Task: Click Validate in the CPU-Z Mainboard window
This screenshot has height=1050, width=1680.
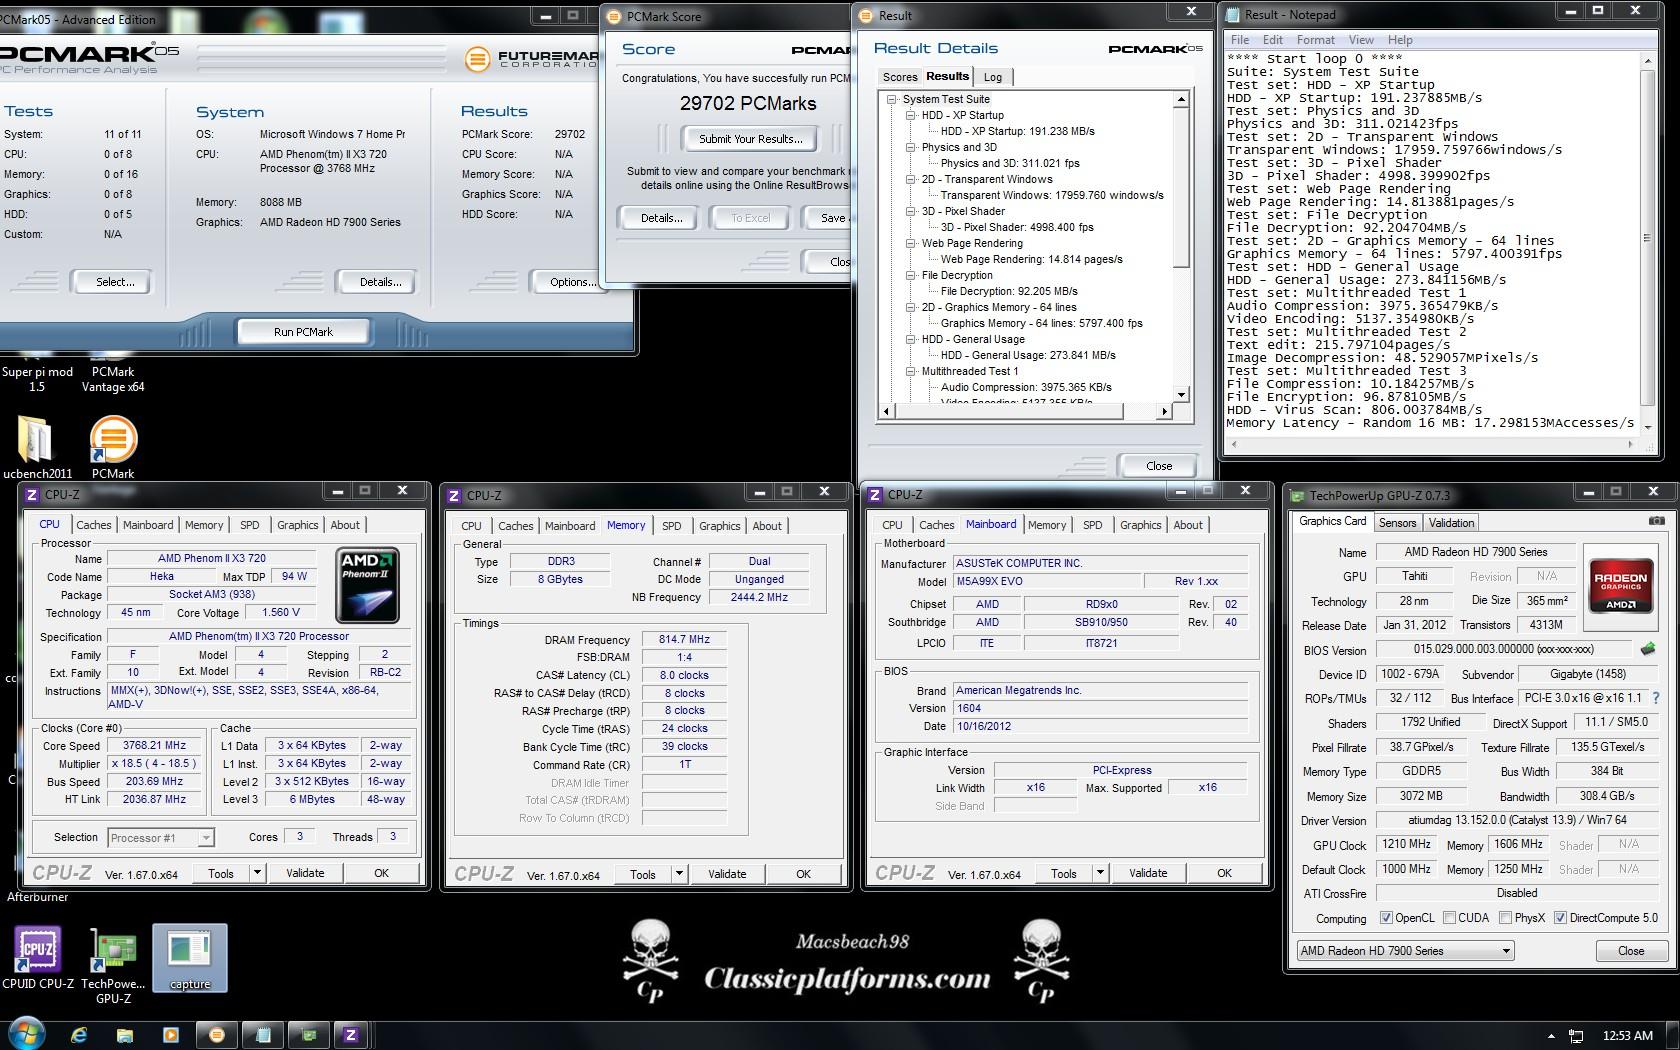Action: [x=1148, y=873]
